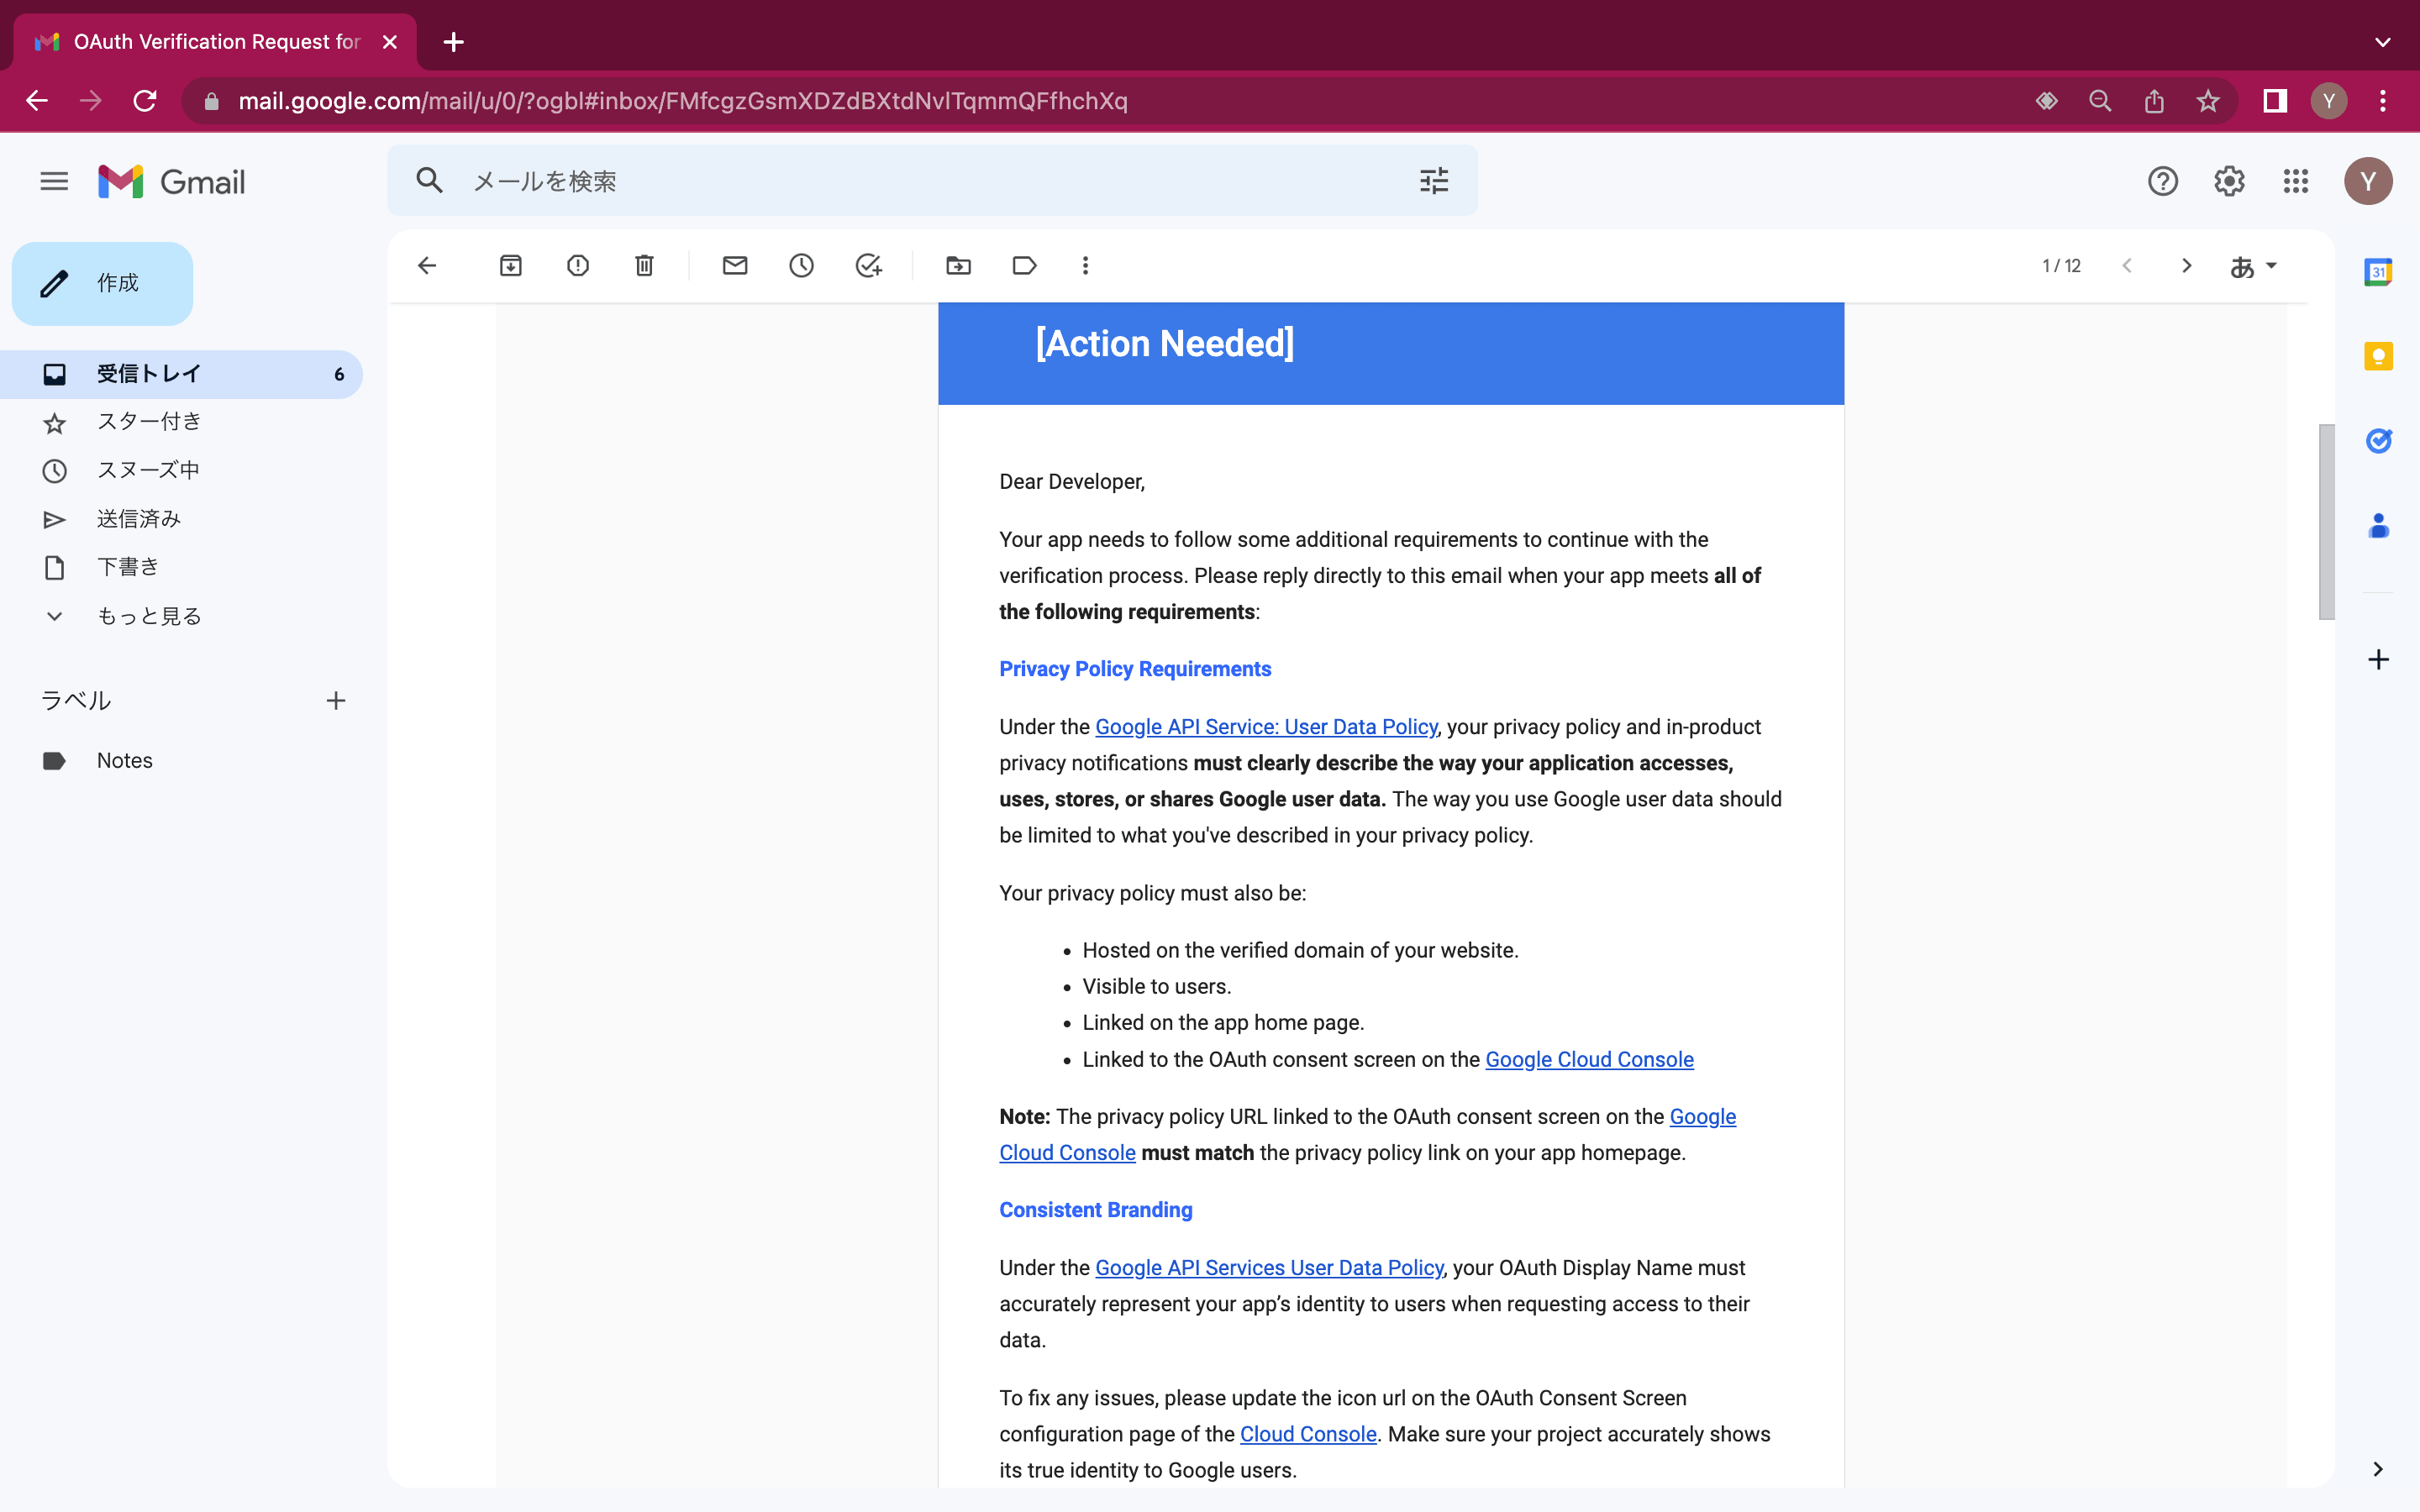
Task: Mark the email as unread
Action: (734, 265)
